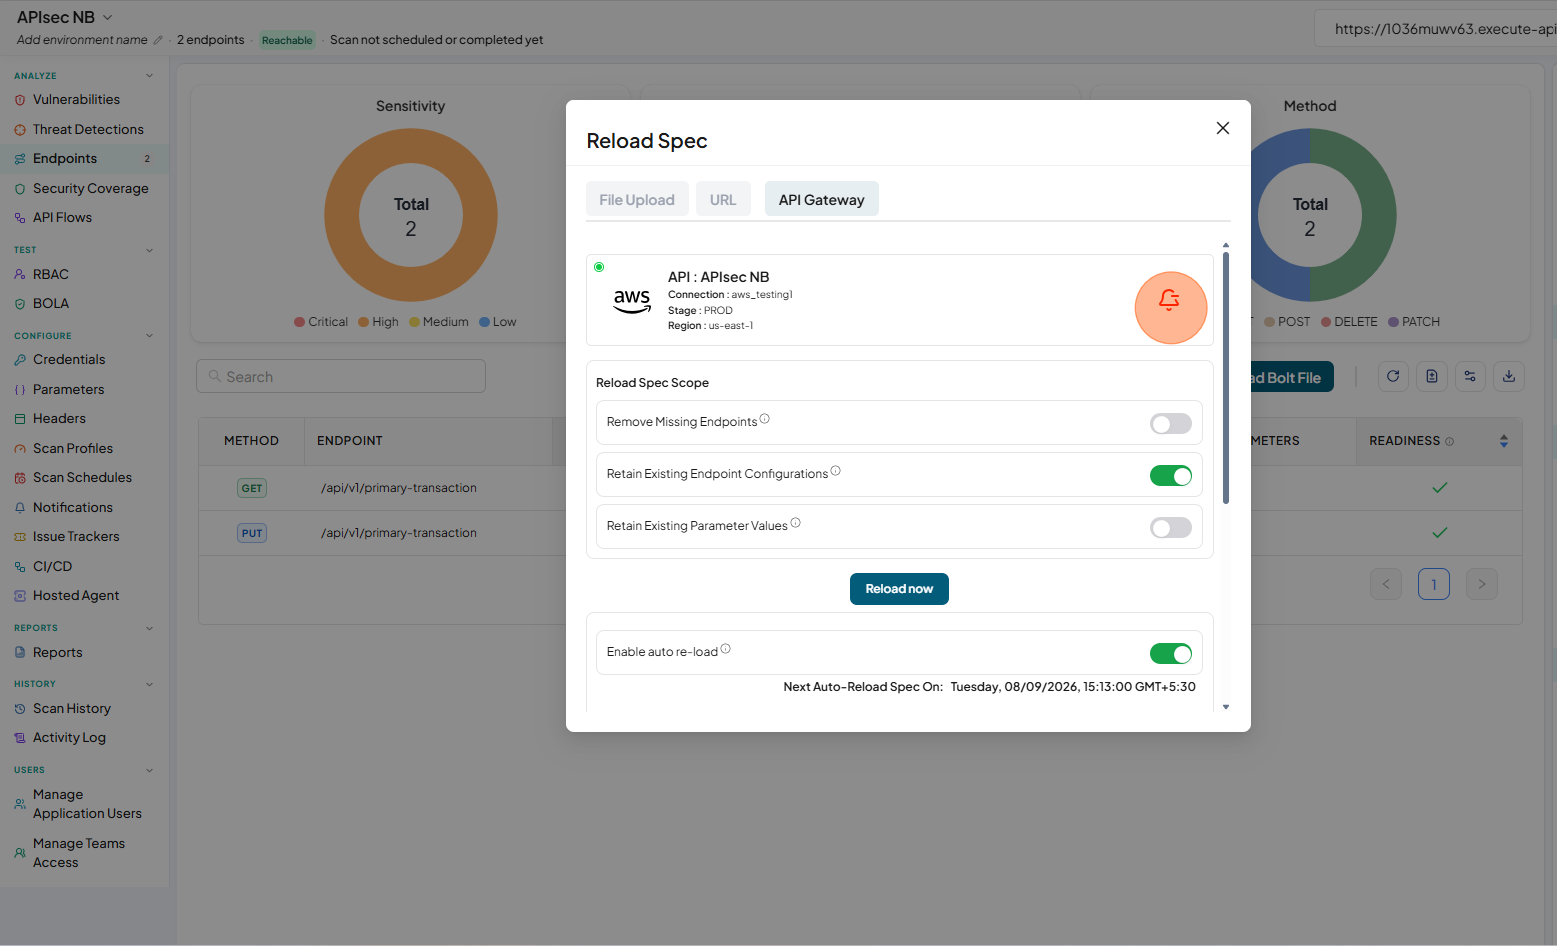Sort the table by the READINESS arrows

[x=1504, y=441]
